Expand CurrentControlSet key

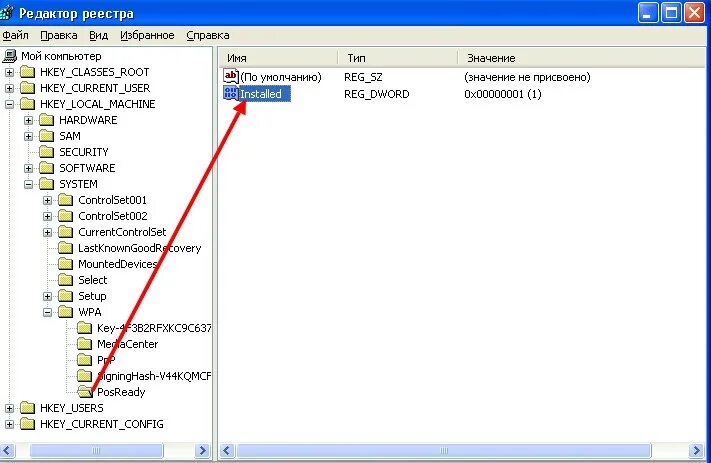coord(48,232)
